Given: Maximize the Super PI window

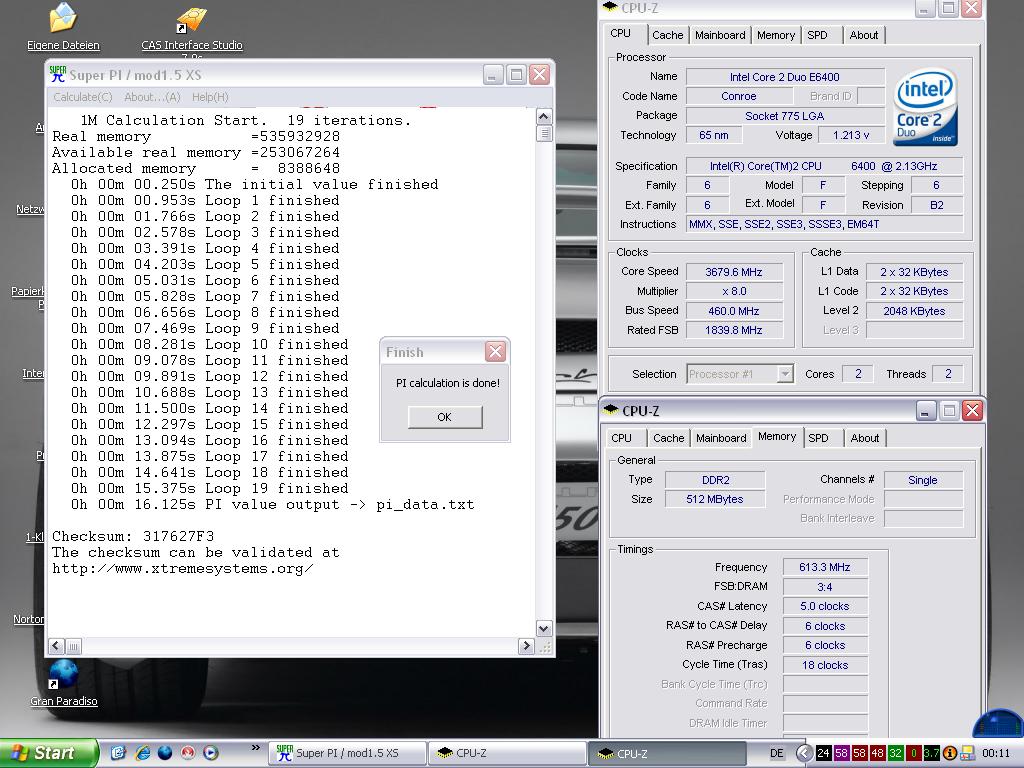Looking at the screenshot, I should click(x=516, y=74).
